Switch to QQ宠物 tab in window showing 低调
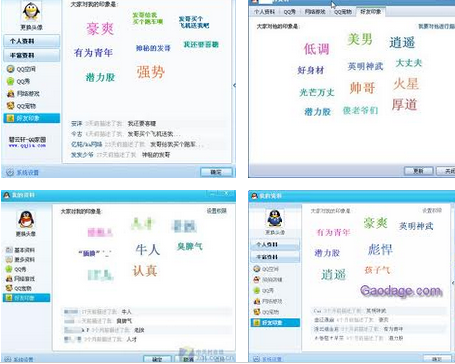Viewport: 455px width, 364px height. 342,12
